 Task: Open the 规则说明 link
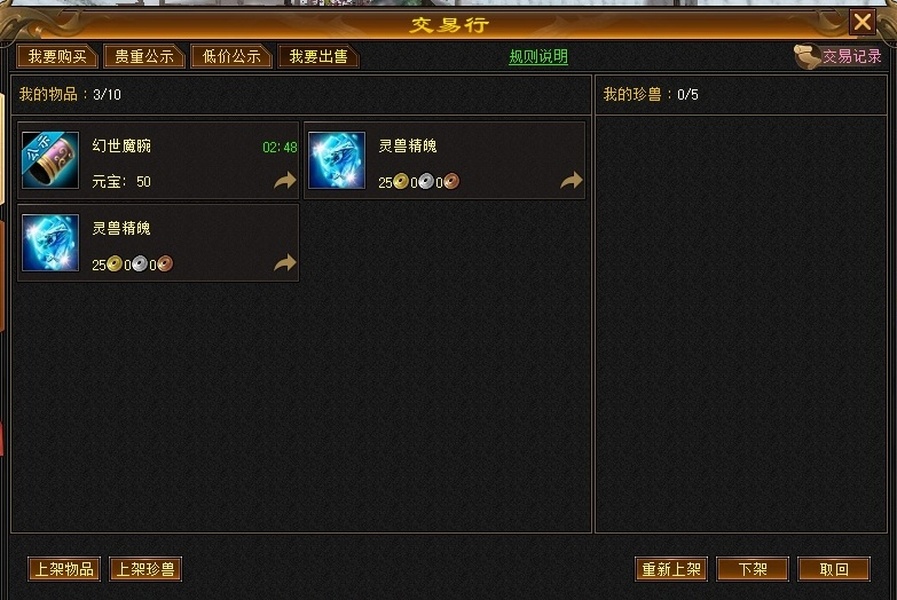tap(538, 57)
